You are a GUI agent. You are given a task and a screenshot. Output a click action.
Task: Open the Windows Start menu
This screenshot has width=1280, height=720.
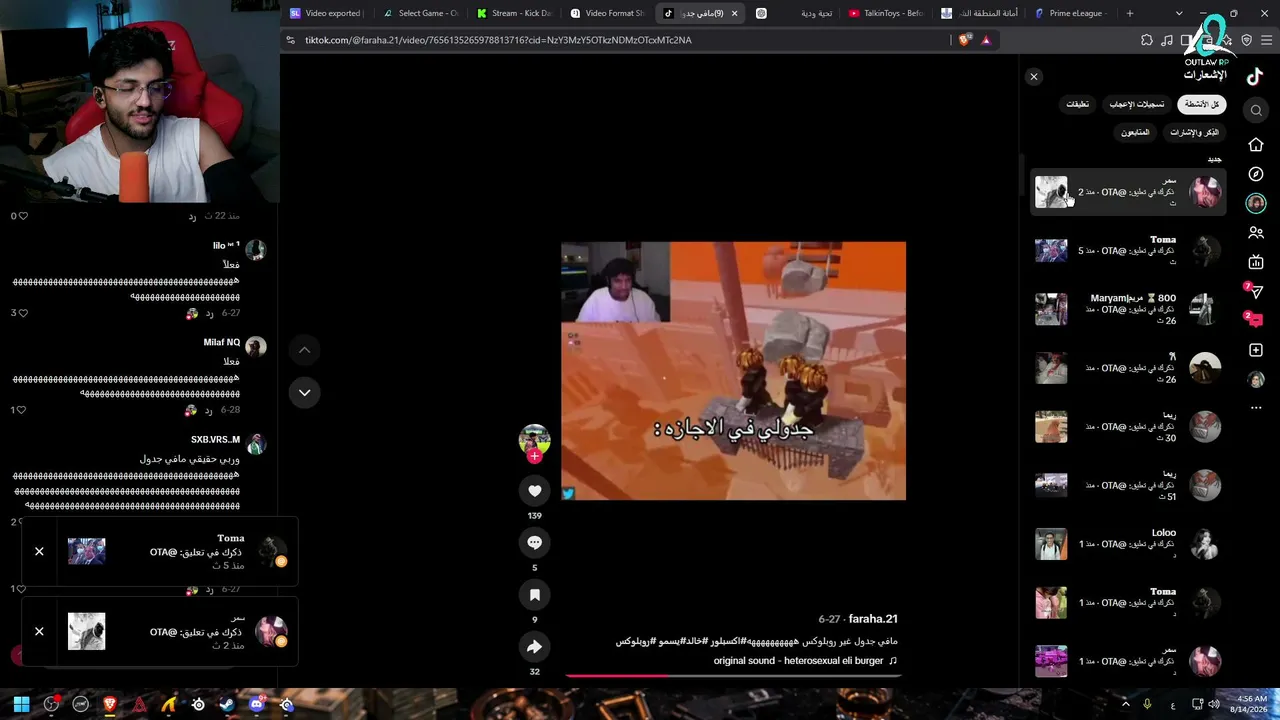(x=21, y=704)
